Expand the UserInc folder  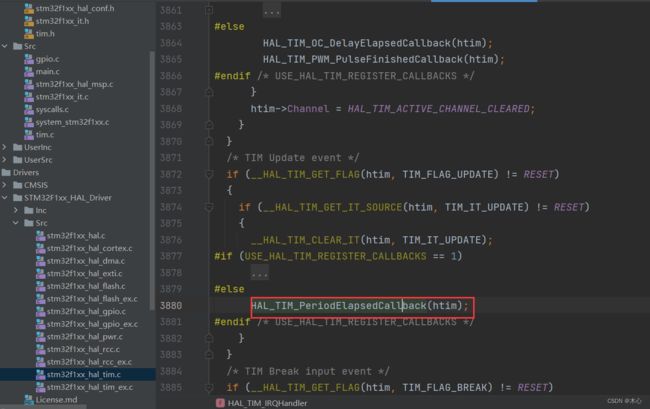(x=5, y=147)
